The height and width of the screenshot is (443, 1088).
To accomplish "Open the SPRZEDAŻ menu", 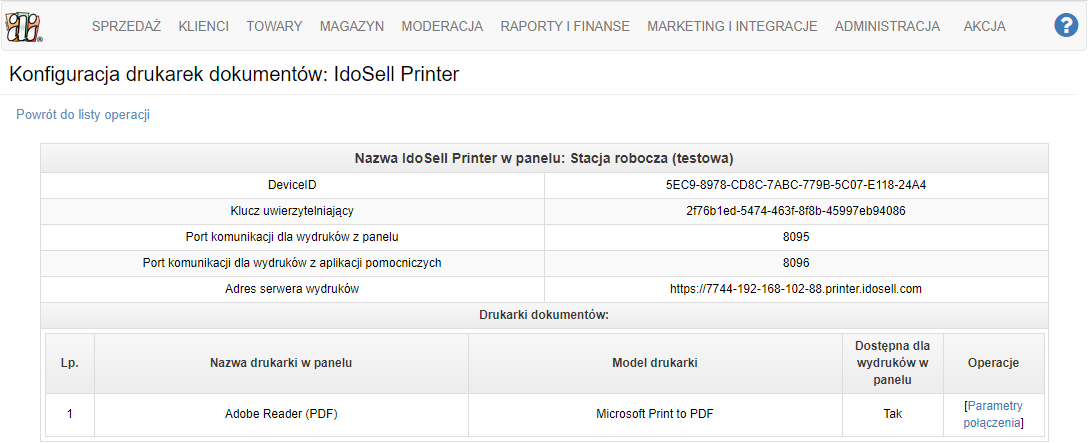I will (126, 26).
